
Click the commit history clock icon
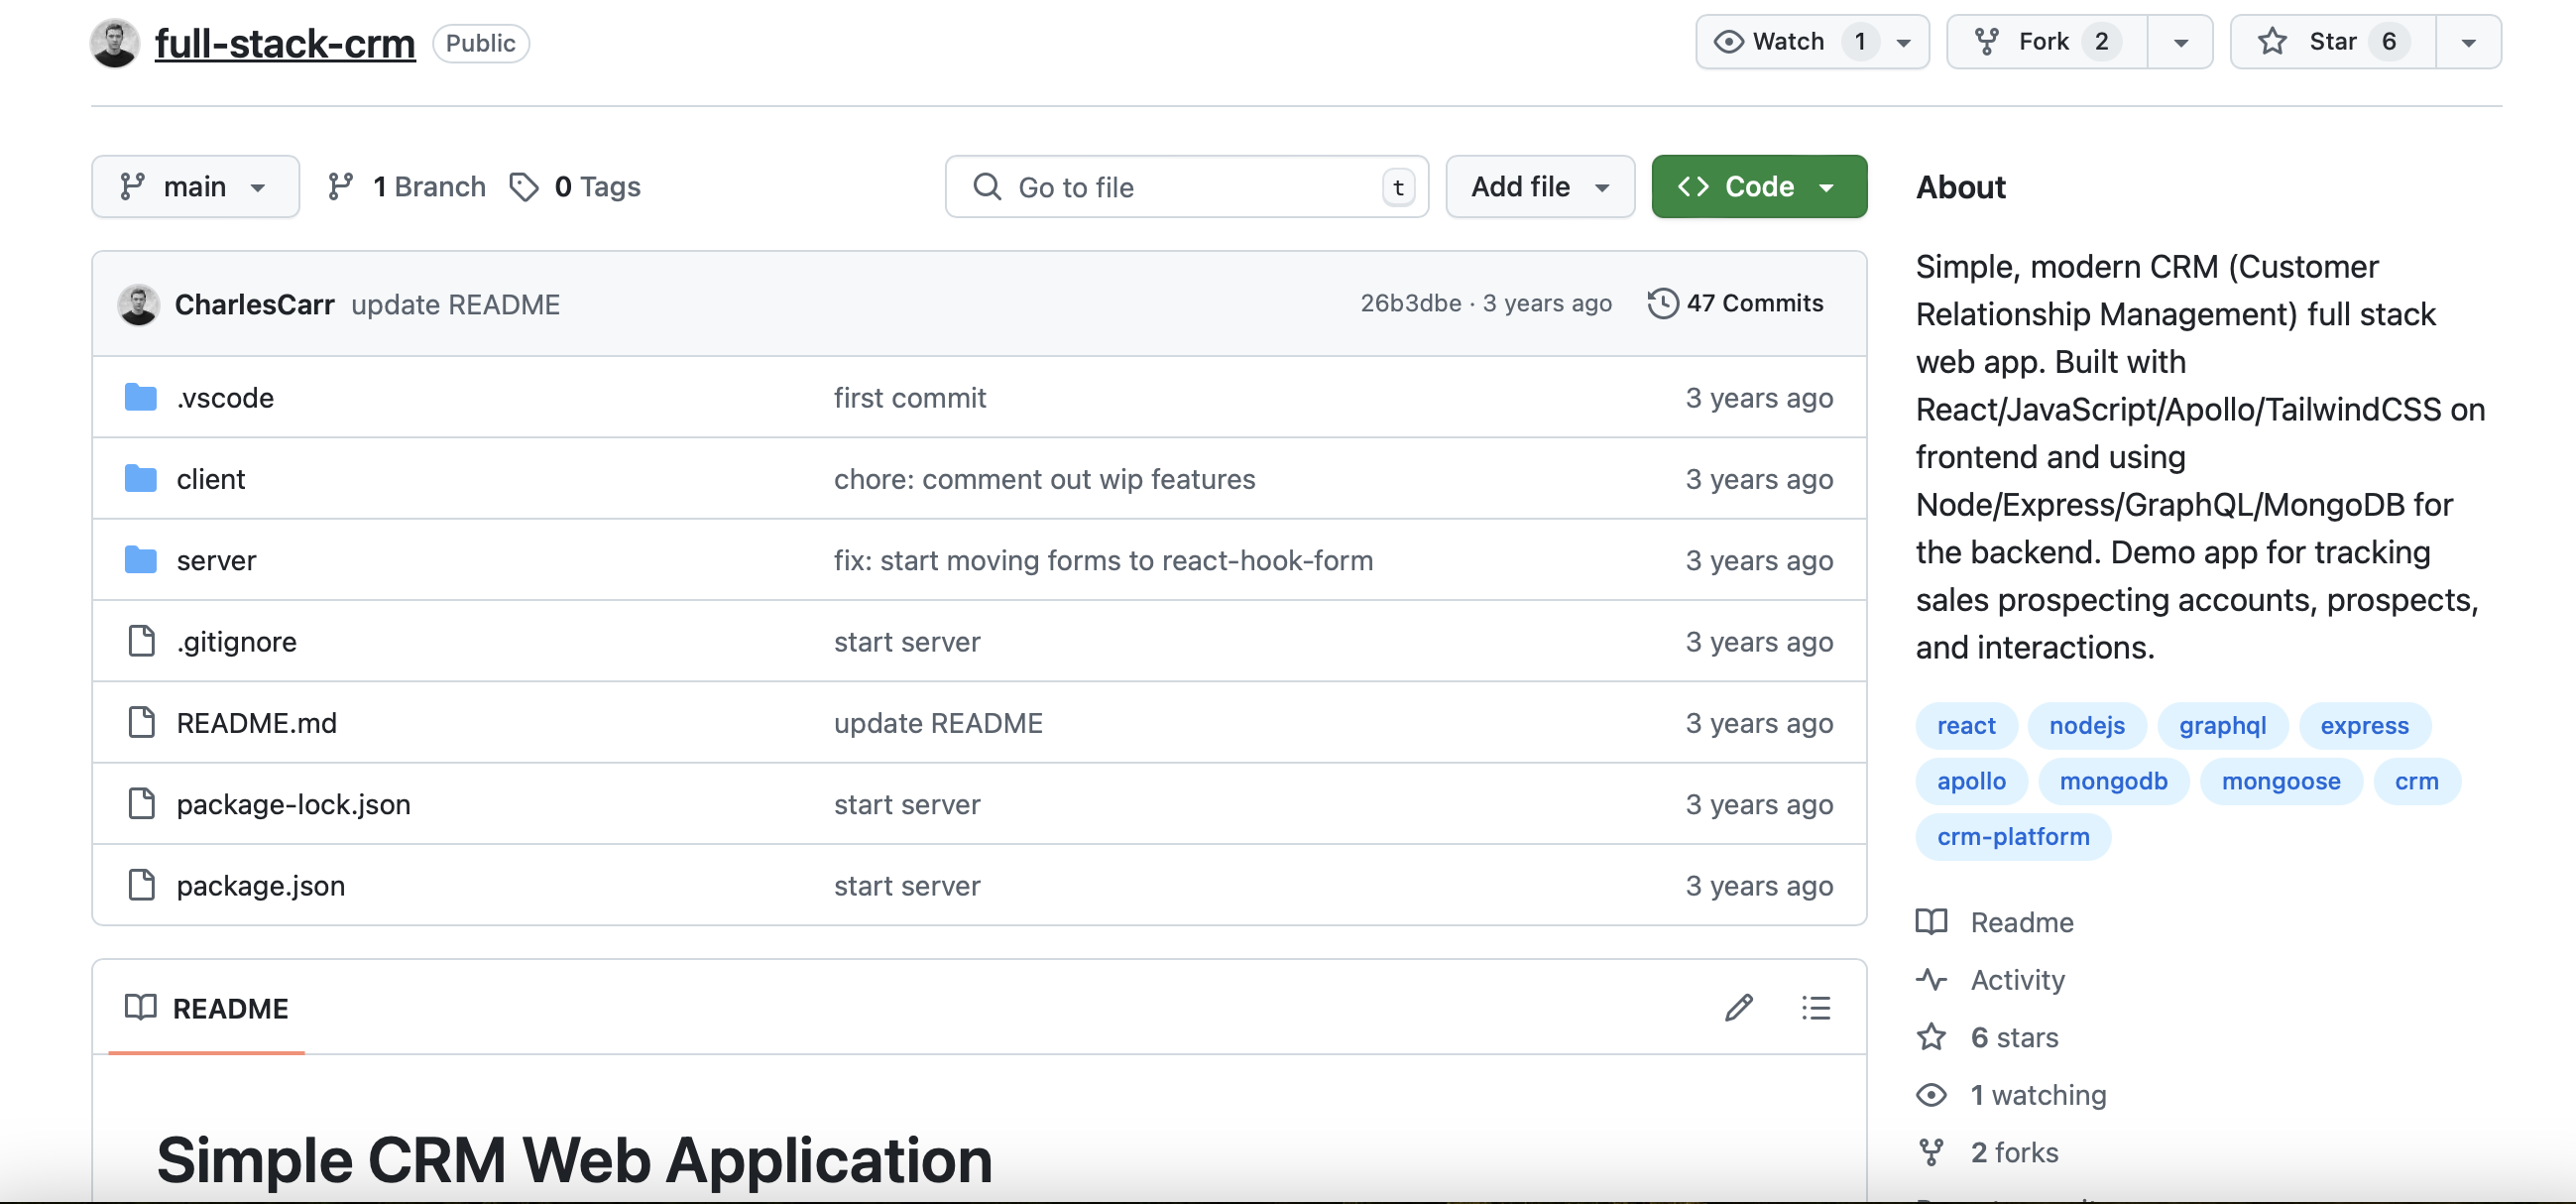click(x=1662, y=303)
